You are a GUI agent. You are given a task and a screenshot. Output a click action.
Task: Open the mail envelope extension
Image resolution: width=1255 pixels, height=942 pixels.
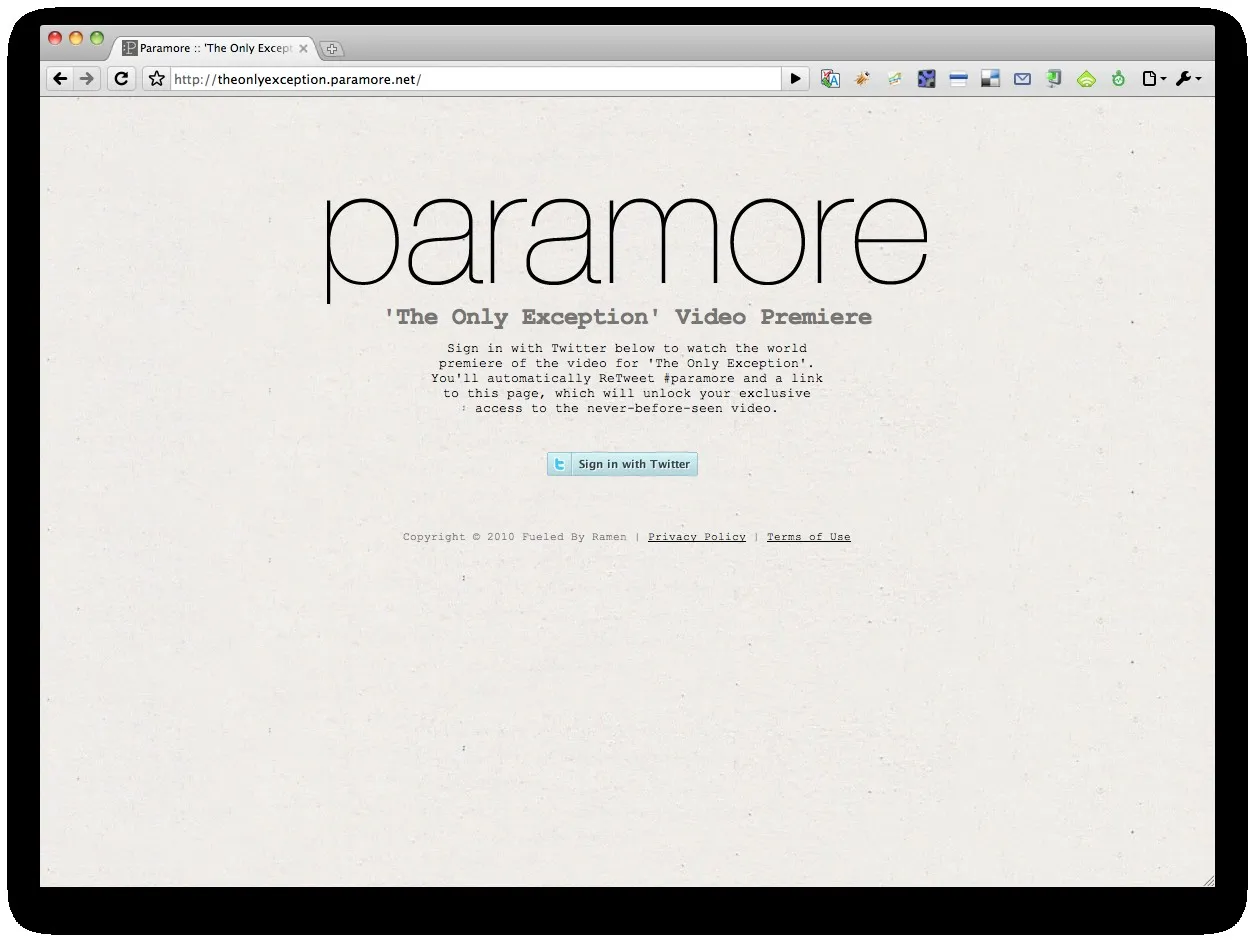[1022, 78]
